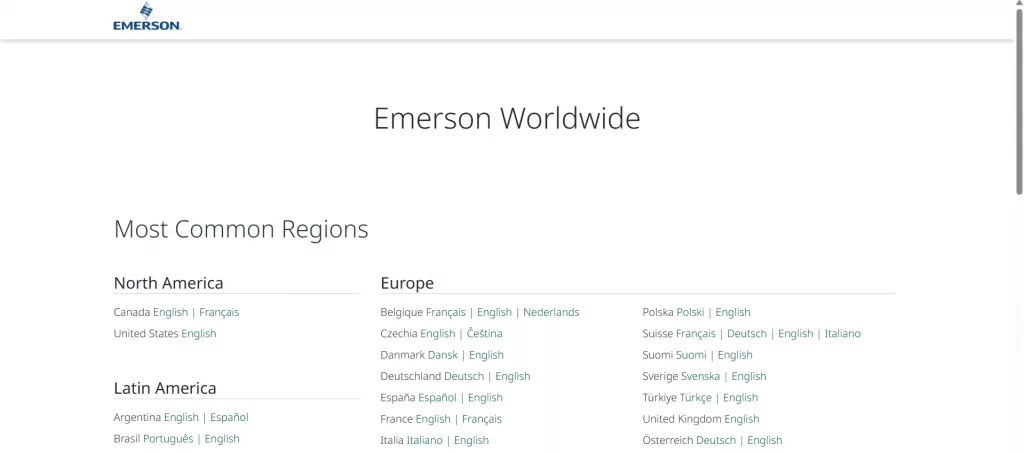Select France English link
Screen dimensions: 1024x453
(433, 419)
